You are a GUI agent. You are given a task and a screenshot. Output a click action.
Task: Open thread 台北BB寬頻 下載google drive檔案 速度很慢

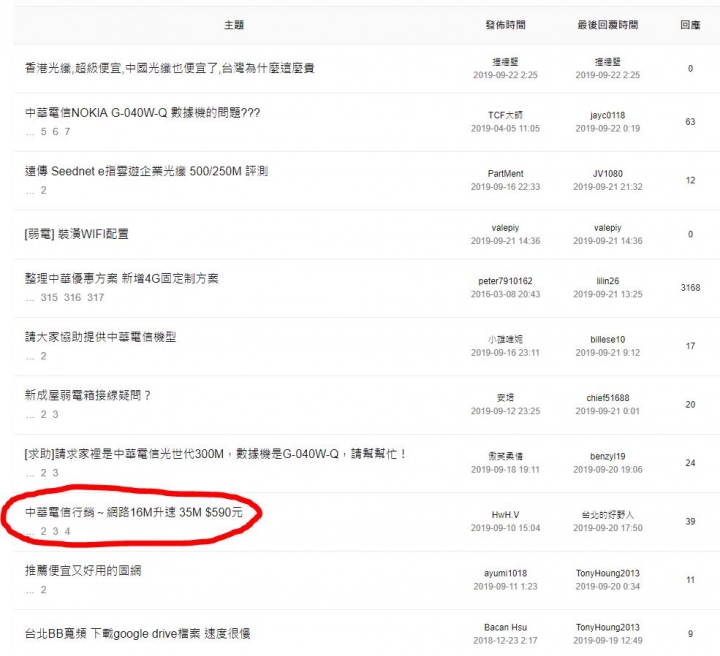coord(137,634)
